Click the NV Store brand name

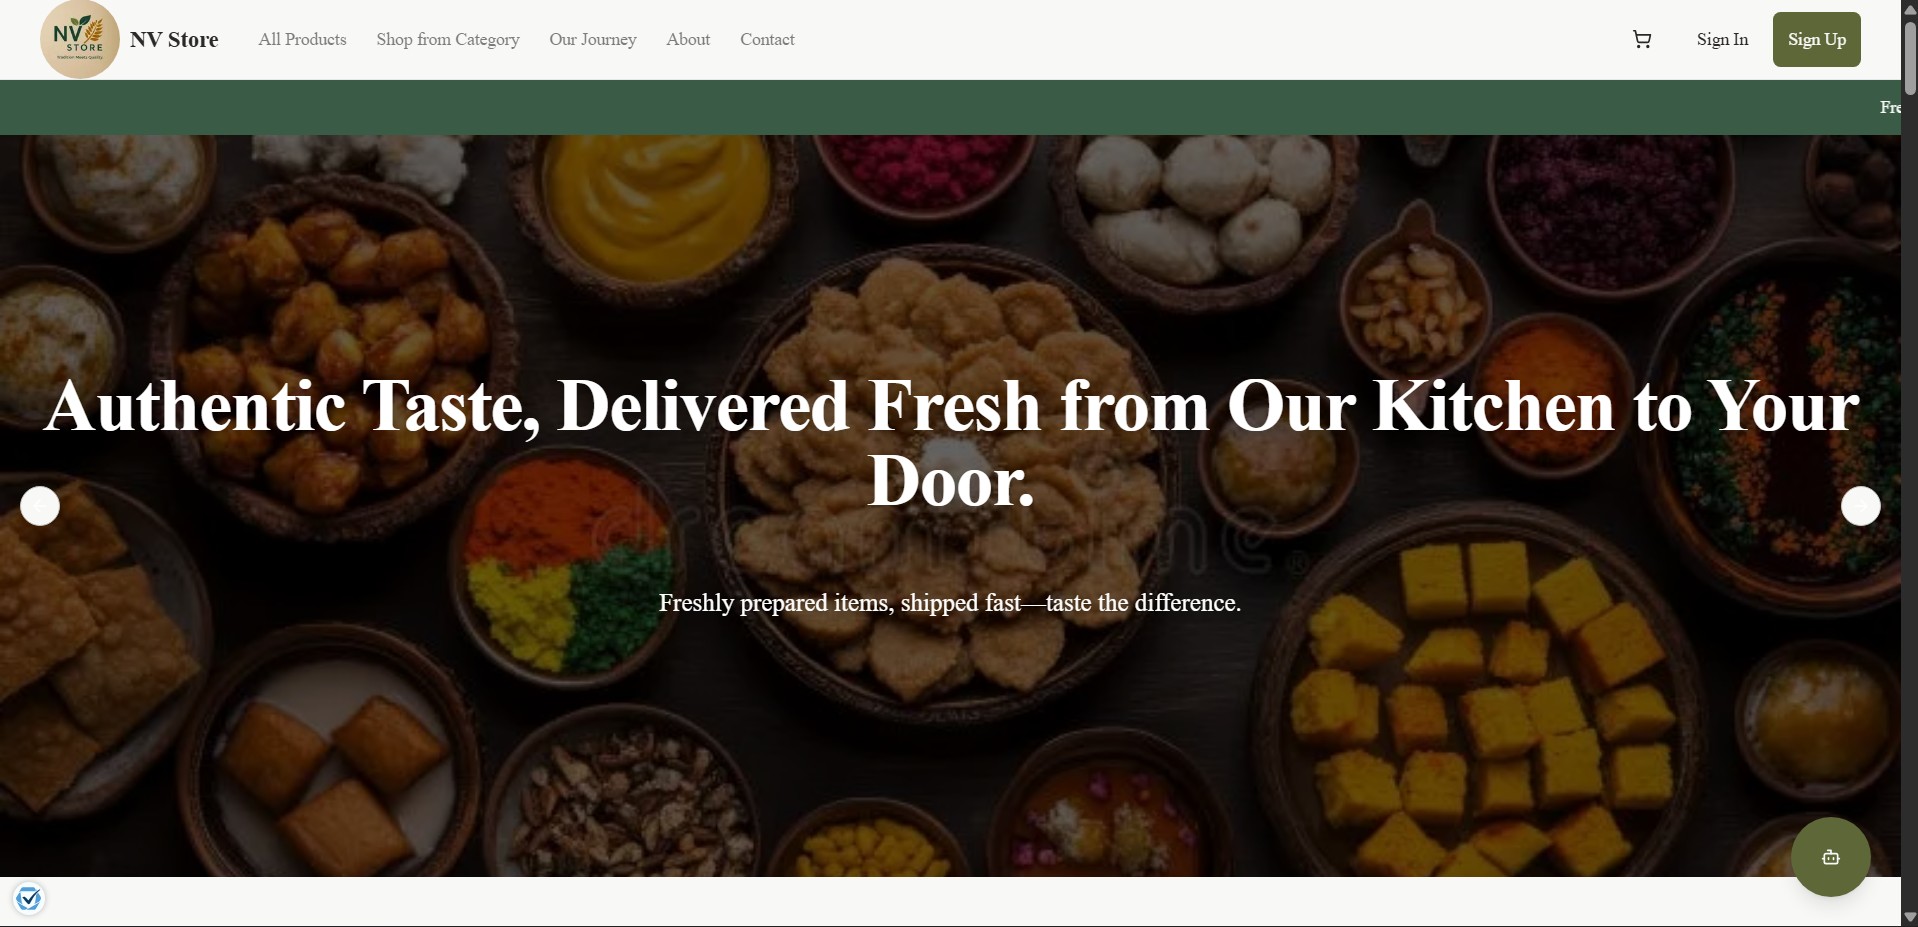coord(174,40)
